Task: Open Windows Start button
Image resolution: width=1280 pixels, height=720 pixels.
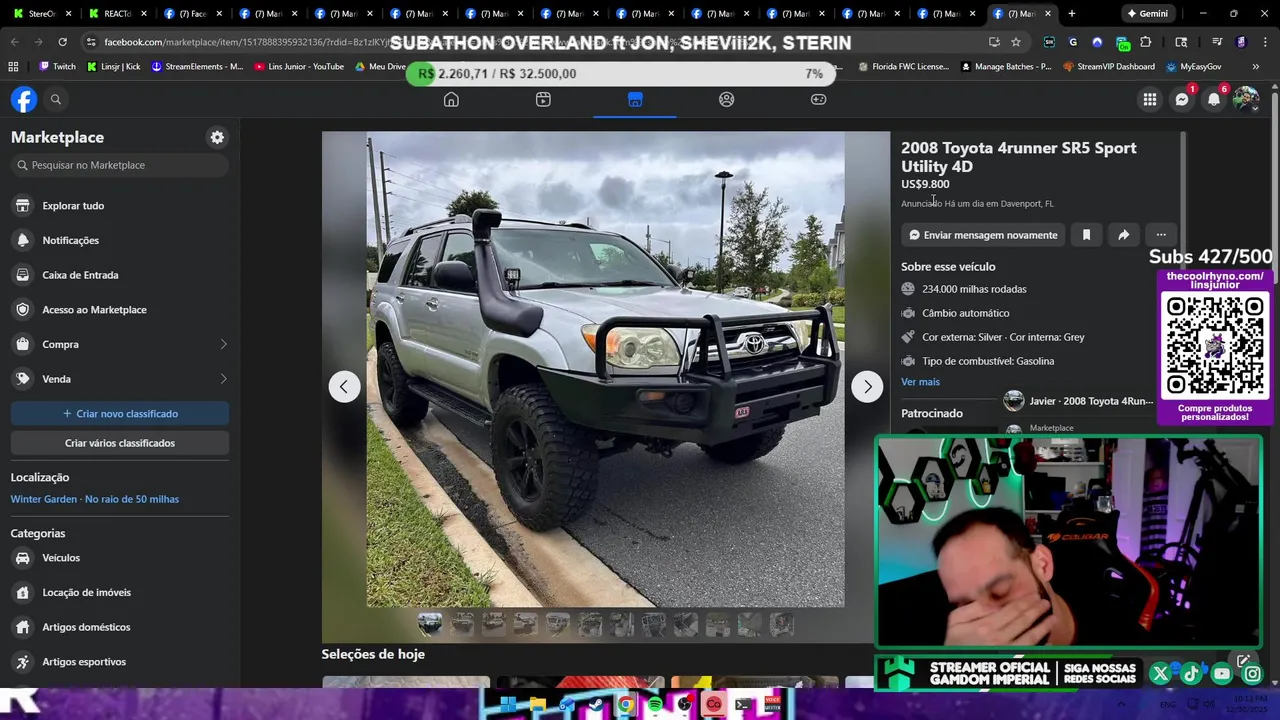Action: [508, 704]
